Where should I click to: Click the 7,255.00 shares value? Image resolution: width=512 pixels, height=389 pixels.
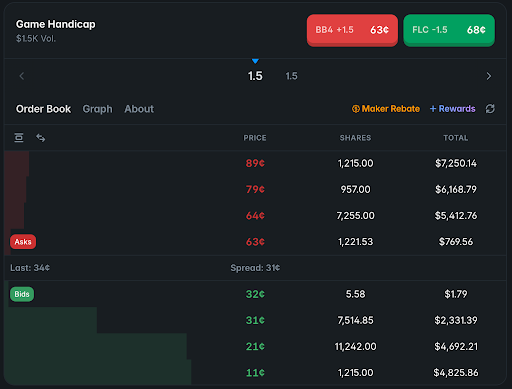tap(355, 216)
